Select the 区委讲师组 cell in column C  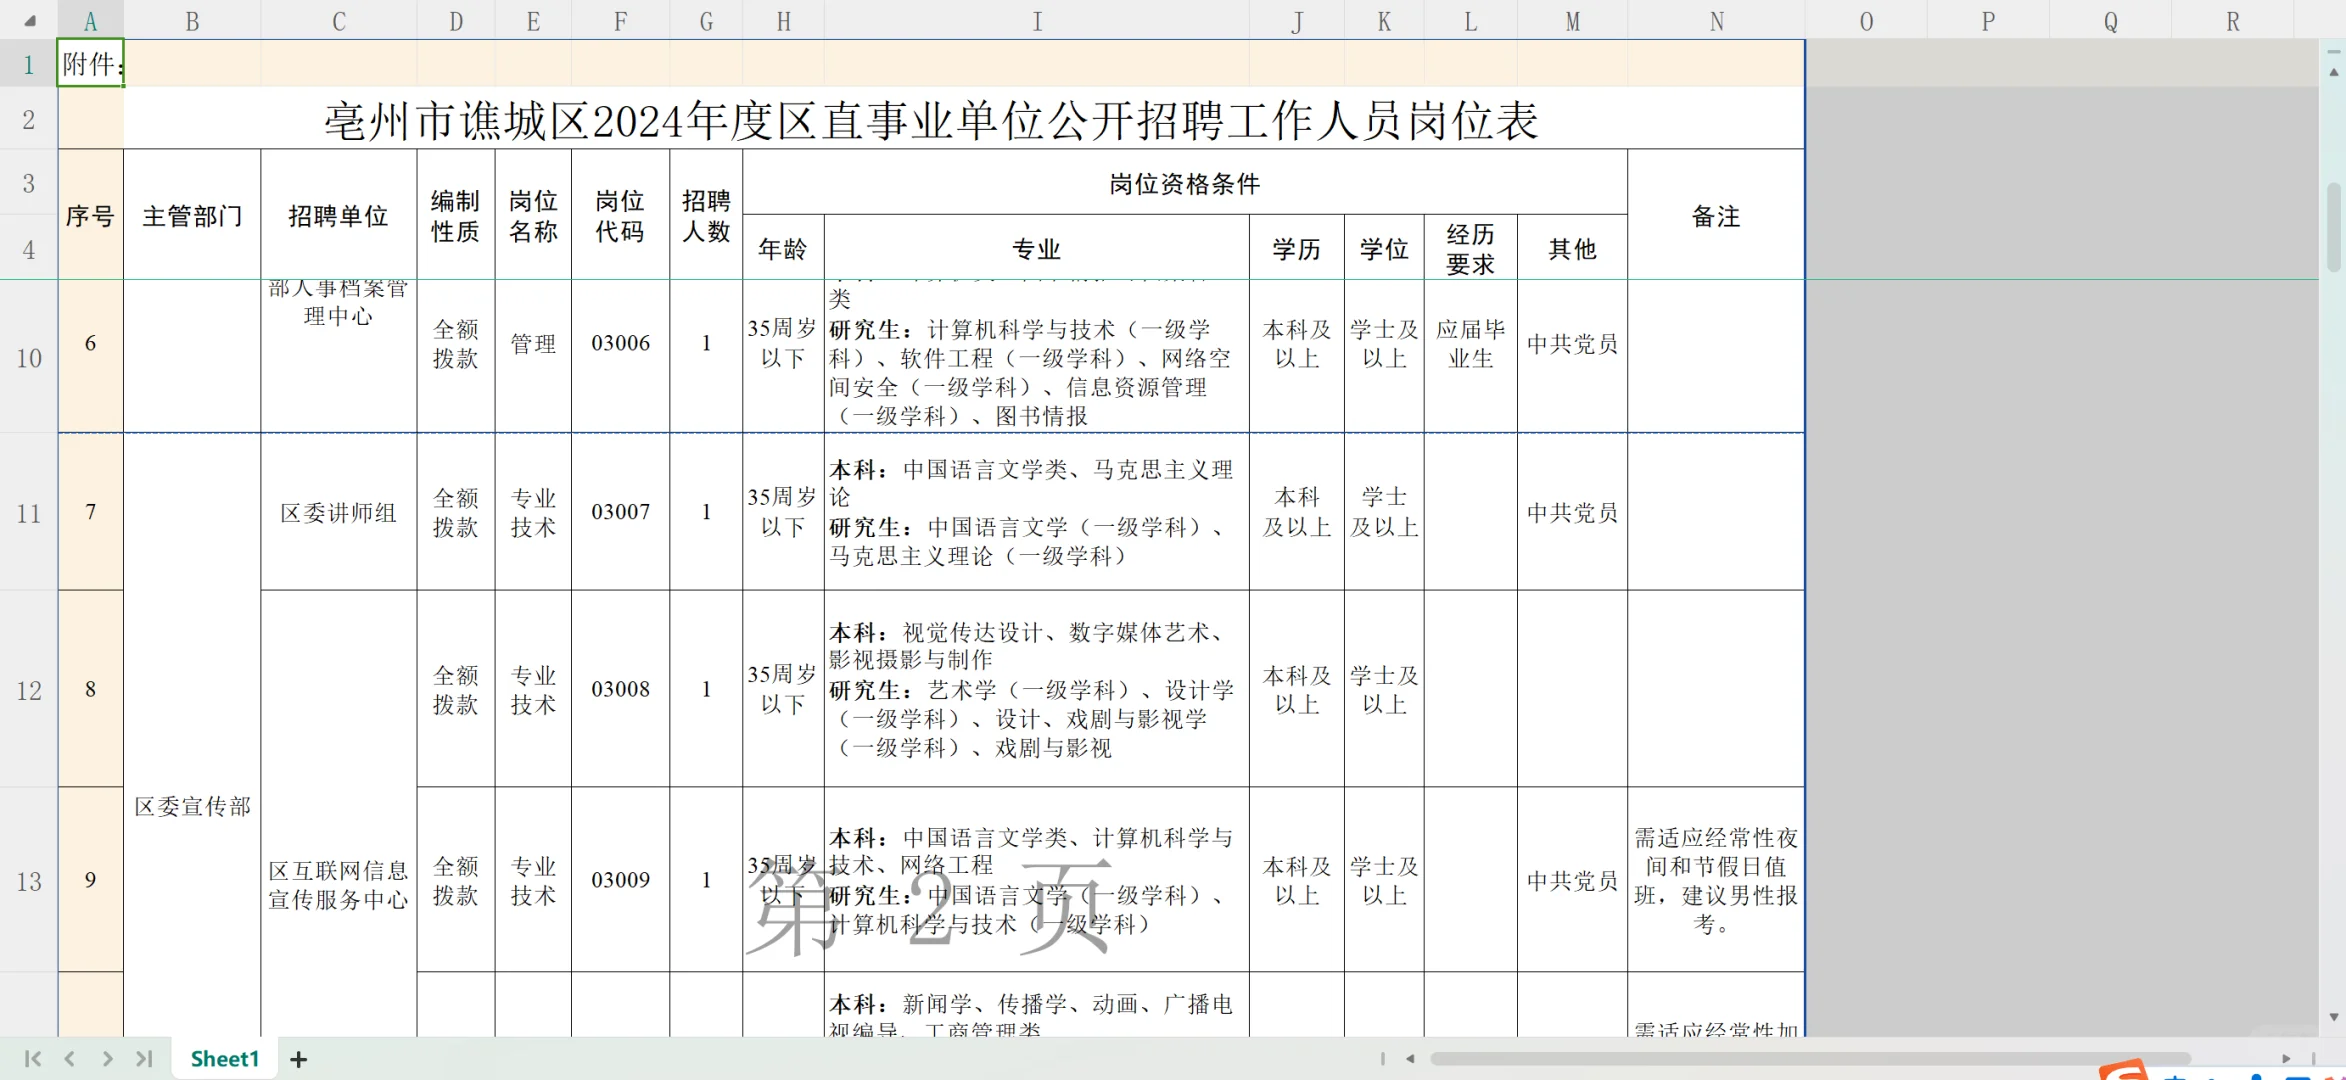point(338,513)
